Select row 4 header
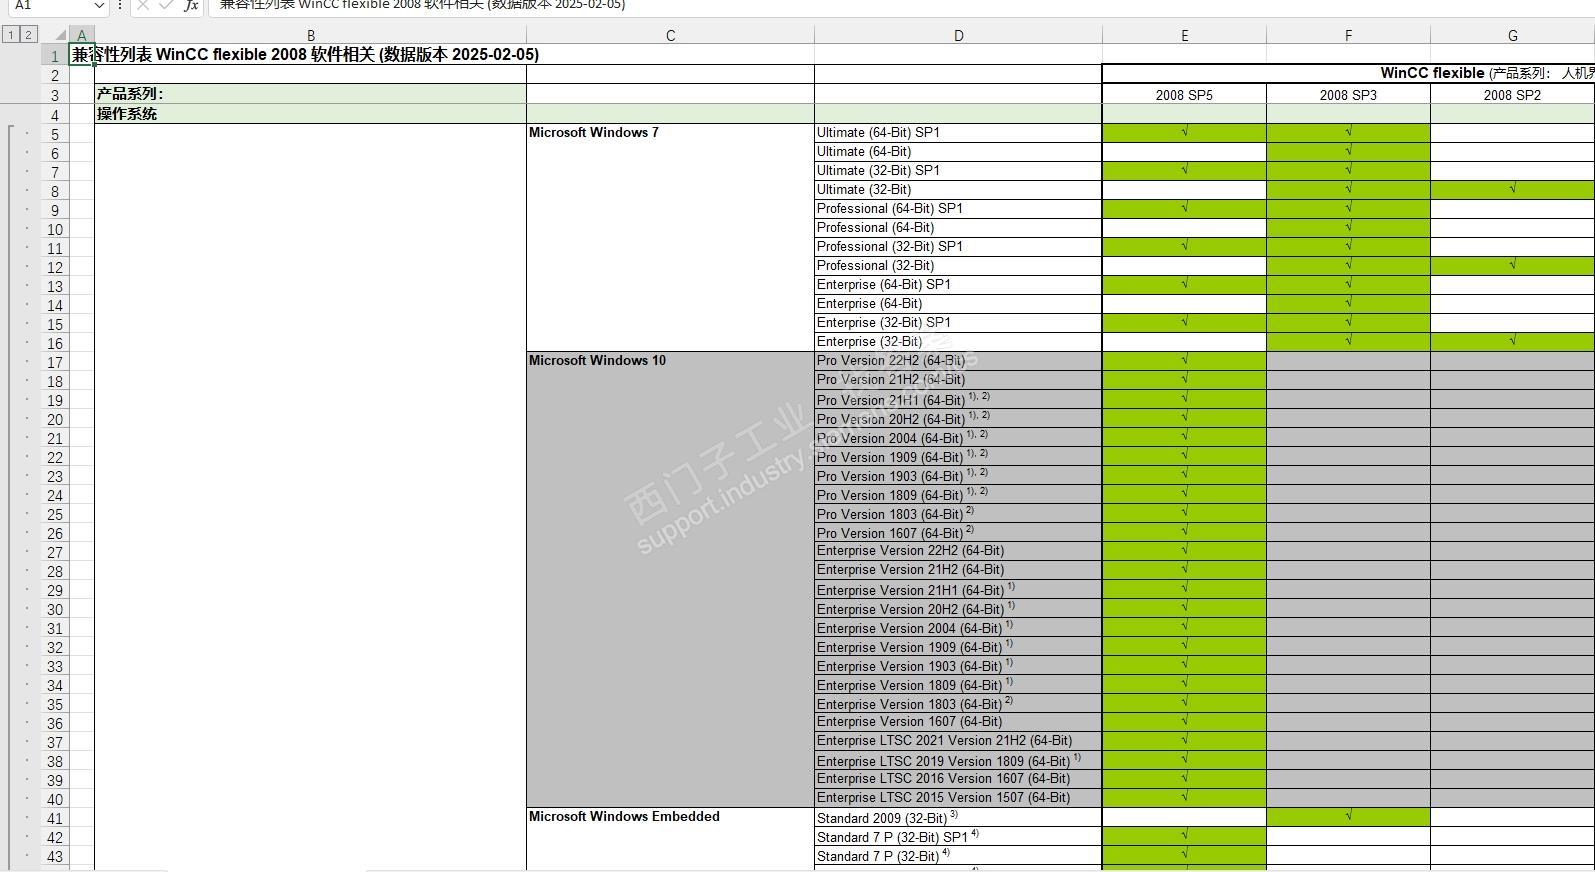1595x872 pixels. click(55, 115)
